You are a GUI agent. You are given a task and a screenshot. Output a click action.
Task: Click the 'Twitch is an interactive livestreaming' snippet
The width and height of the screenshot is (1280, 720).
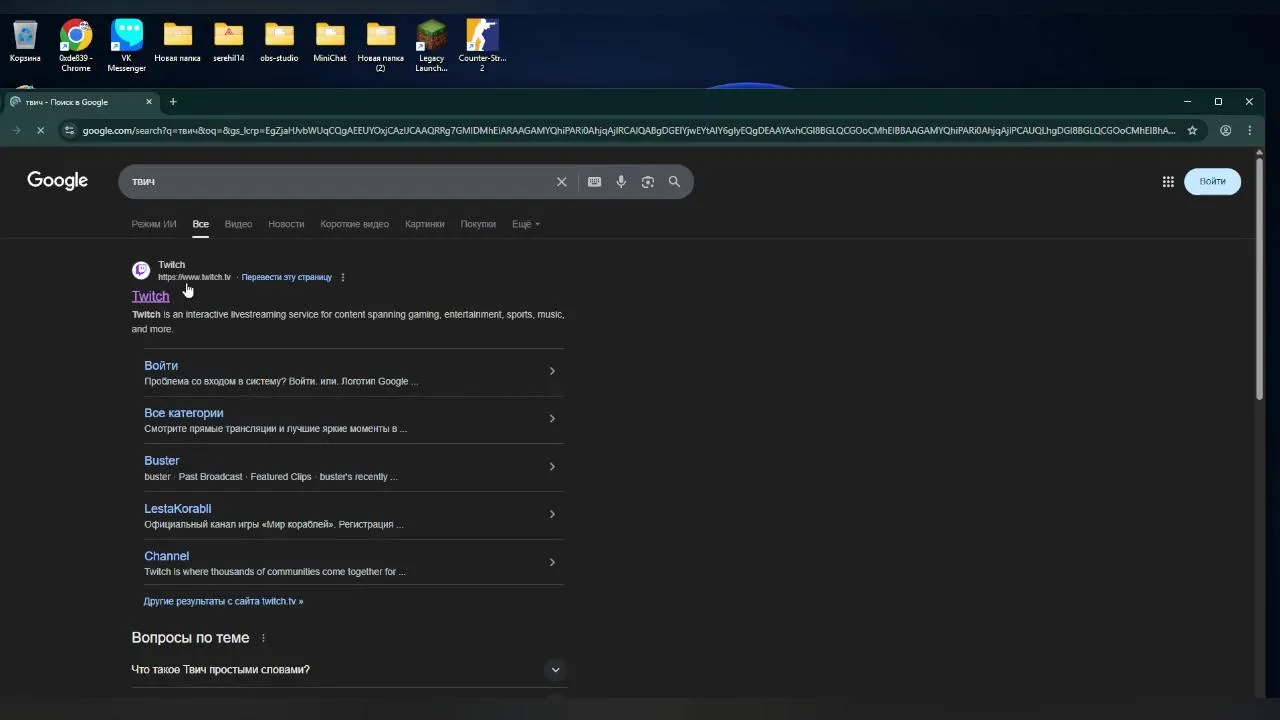[x=348, y=322]
